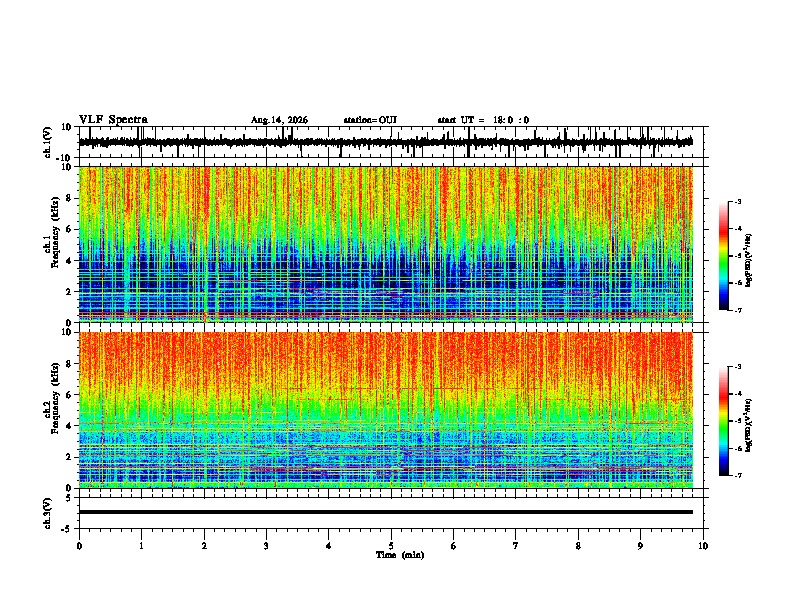This screenshot has height=612, width=792.
Task: Click the "VLF Spectra" plot title
Action: point(113,120)
